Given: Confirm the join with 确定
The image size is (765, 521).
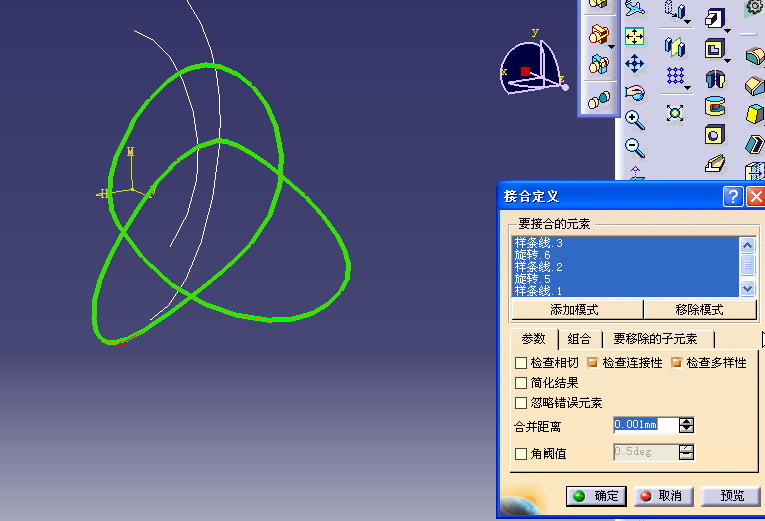Looking at the screenshot, I should pyautogui.click(x=596, y=496).
